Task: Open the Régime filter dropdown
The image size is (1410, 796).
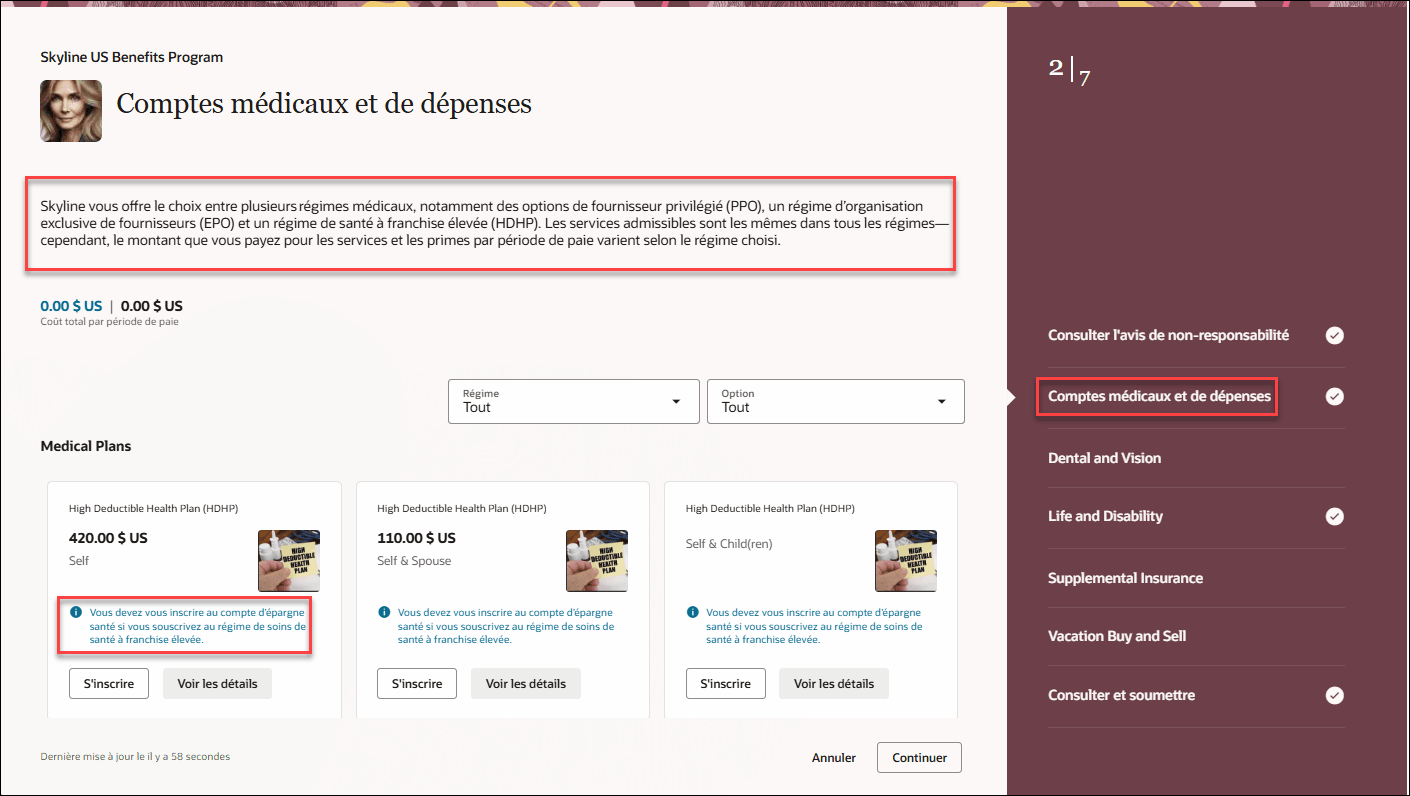Action: (x=573, y=401)
